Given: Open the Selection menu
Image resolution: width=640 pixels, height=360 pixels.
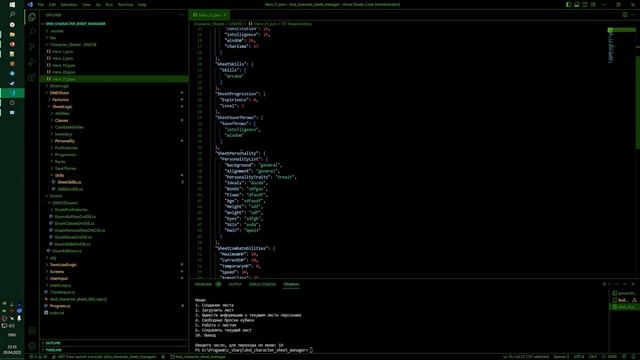Looking at the screenshot, I should [x=69, y=4].
